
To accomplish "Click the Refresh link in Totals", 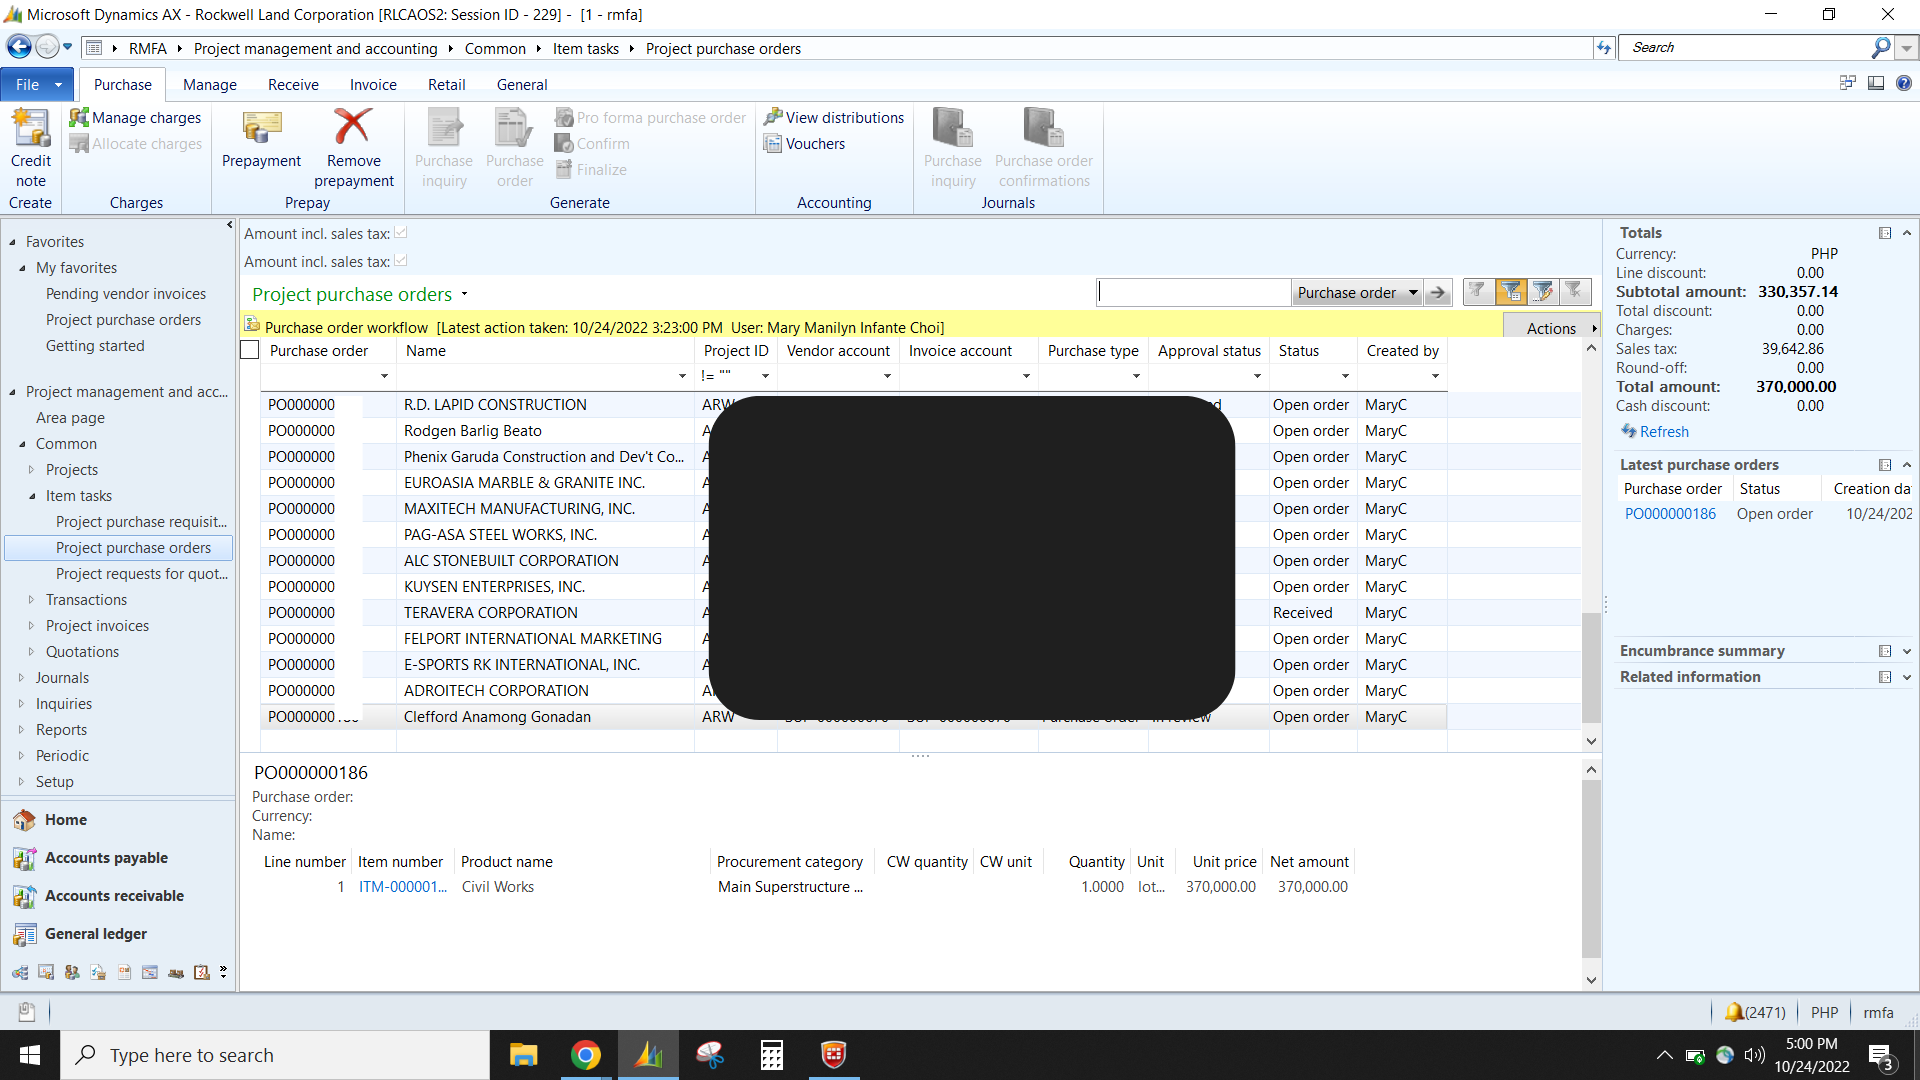I will 1663,431.
